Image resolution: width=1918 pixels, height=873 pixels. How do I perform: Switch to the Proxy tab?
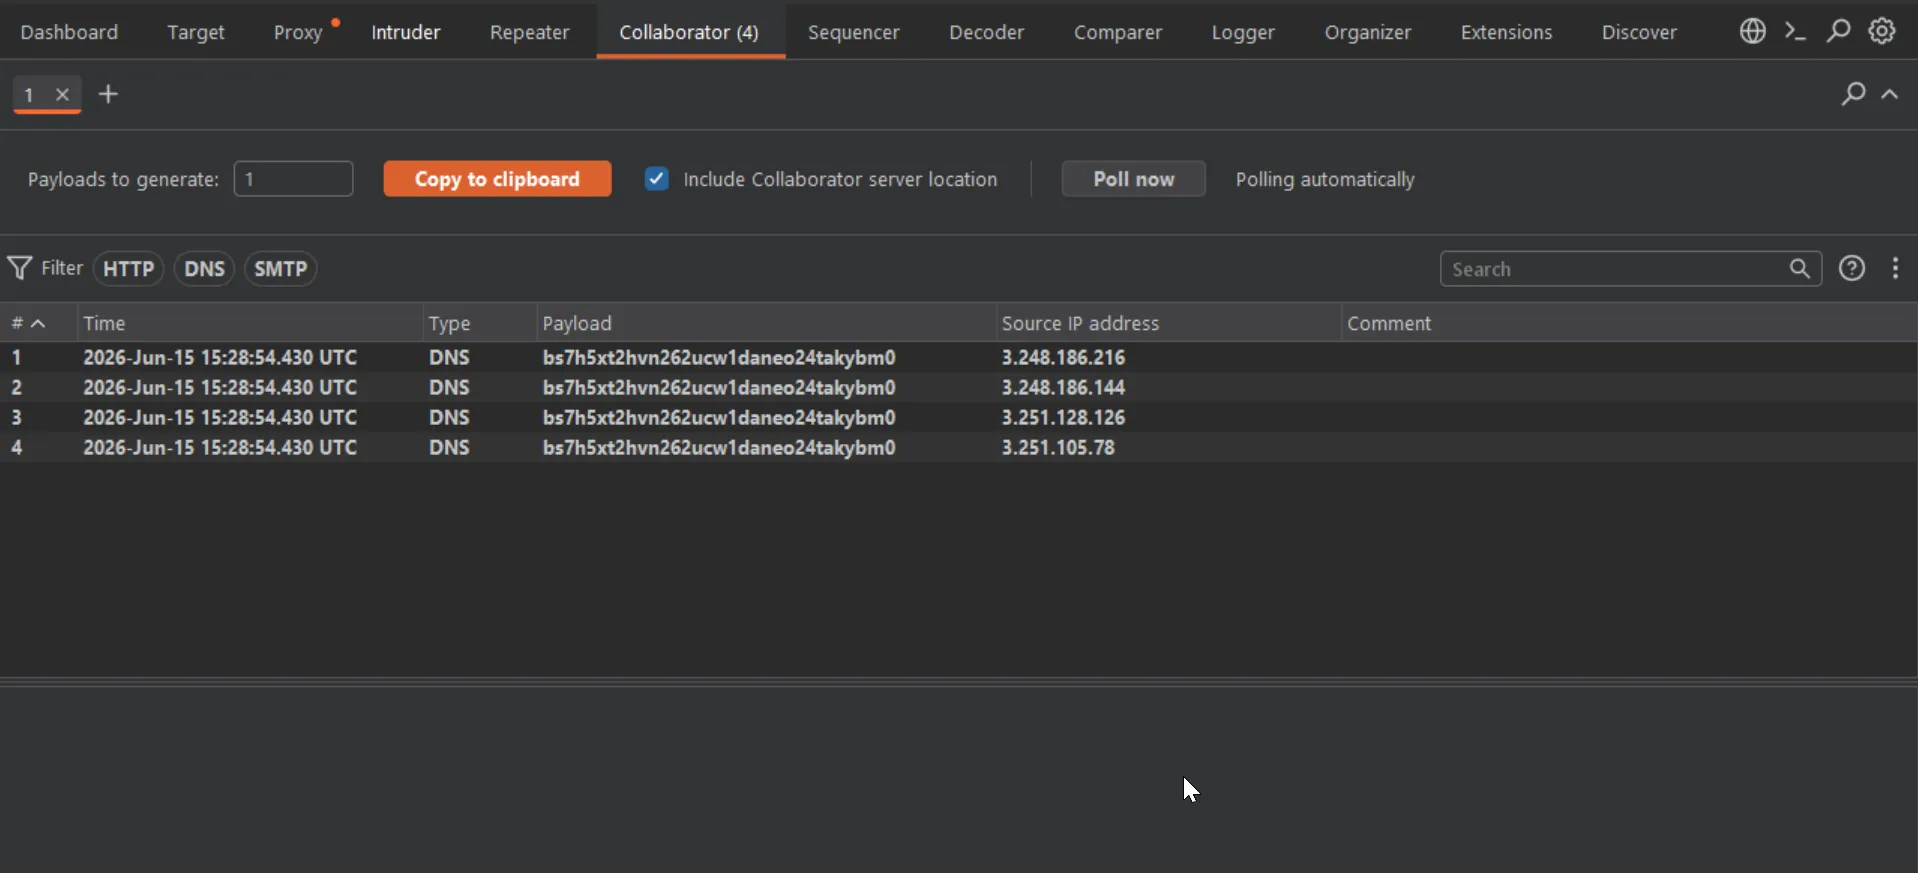(x=298, y=32)
